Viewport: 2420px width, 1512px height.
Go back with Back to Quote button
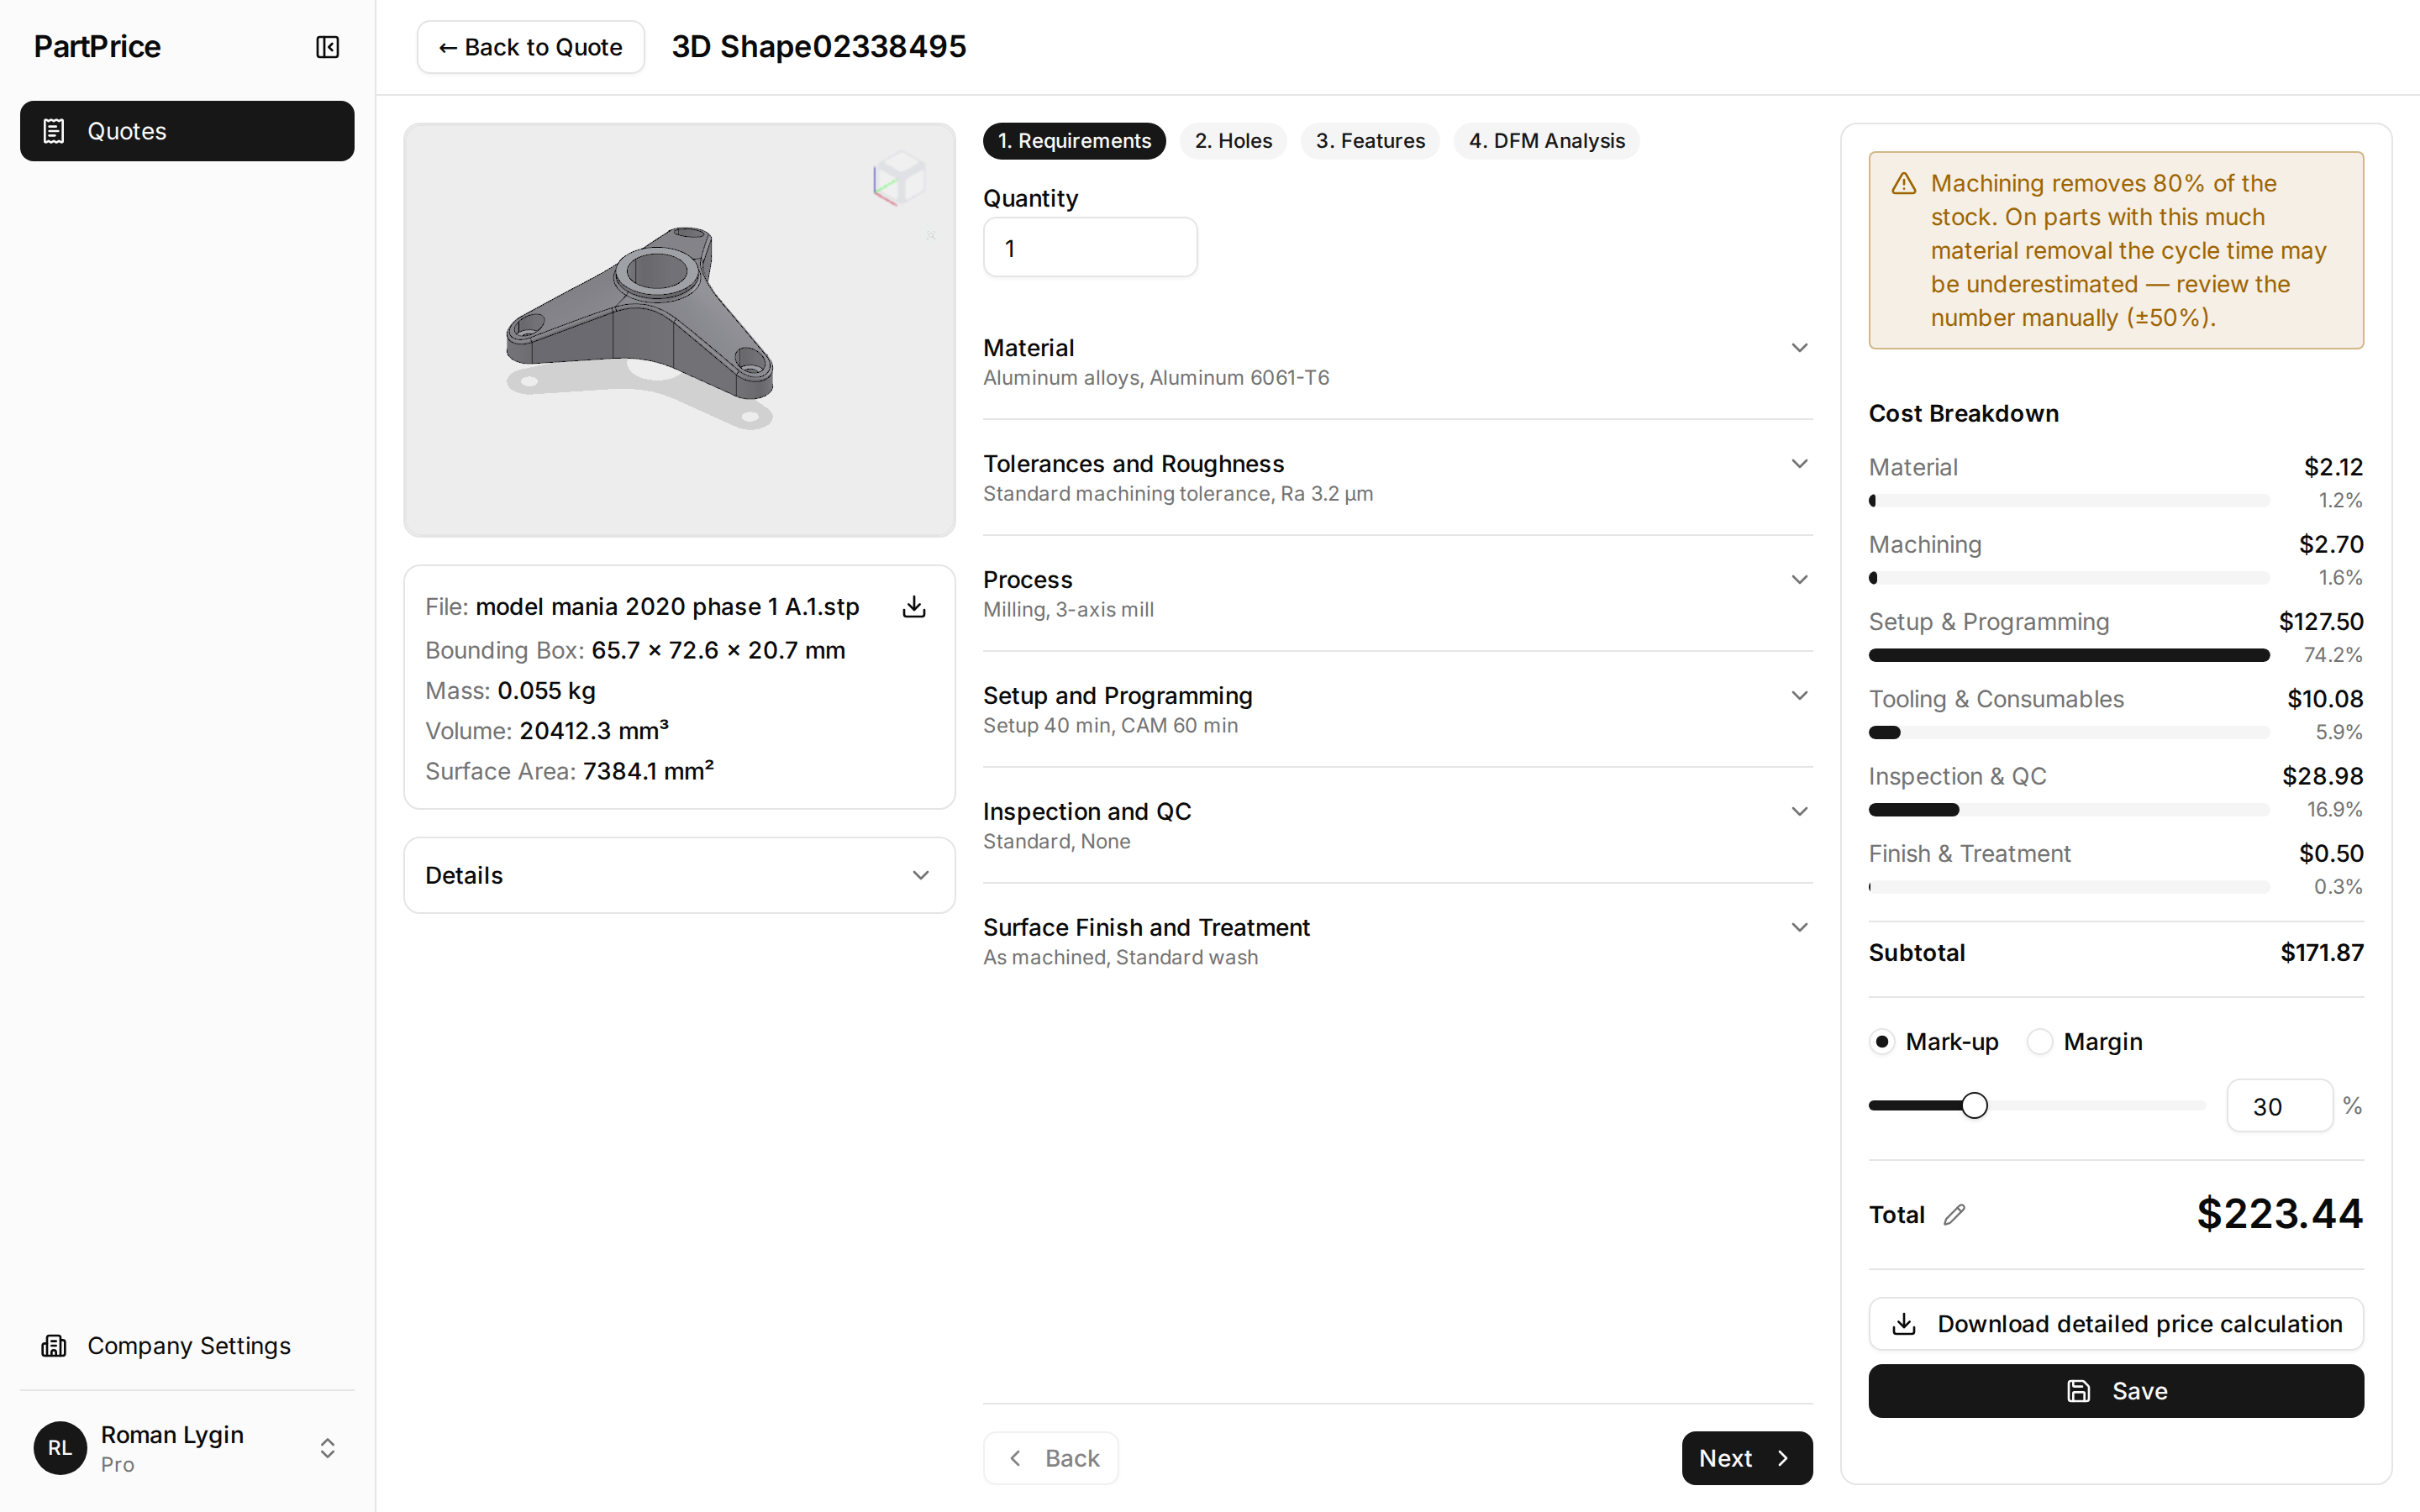[531, 47]
